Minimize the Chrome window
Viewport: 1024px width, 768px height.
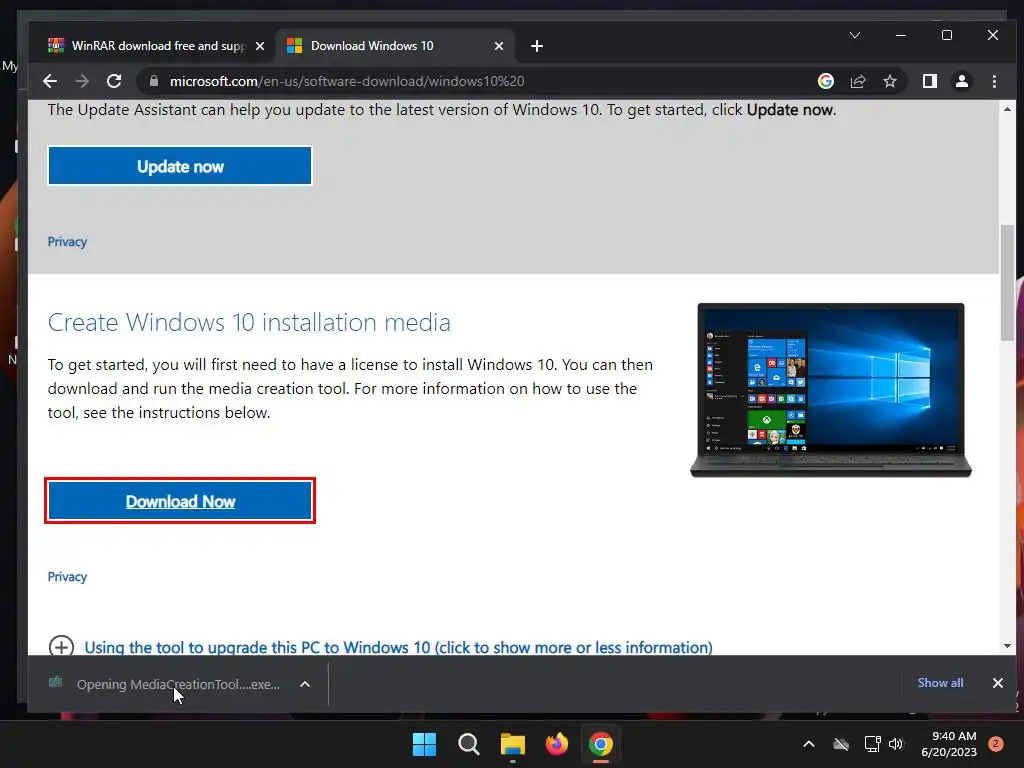tap(901, 35)
